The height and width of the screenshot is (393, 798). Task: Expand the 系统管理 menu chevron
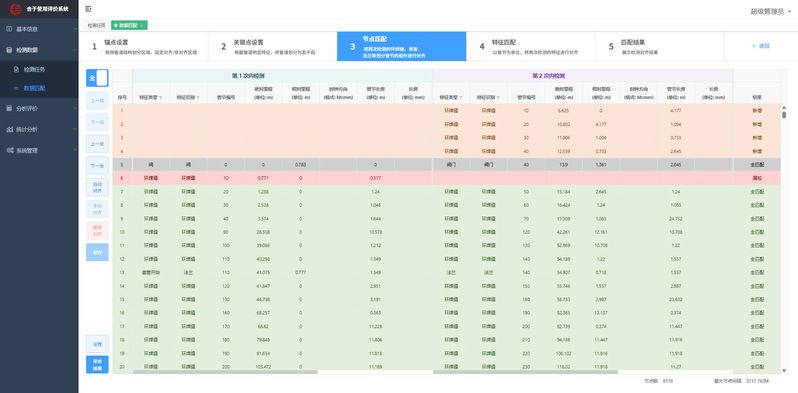pos(75,150)
